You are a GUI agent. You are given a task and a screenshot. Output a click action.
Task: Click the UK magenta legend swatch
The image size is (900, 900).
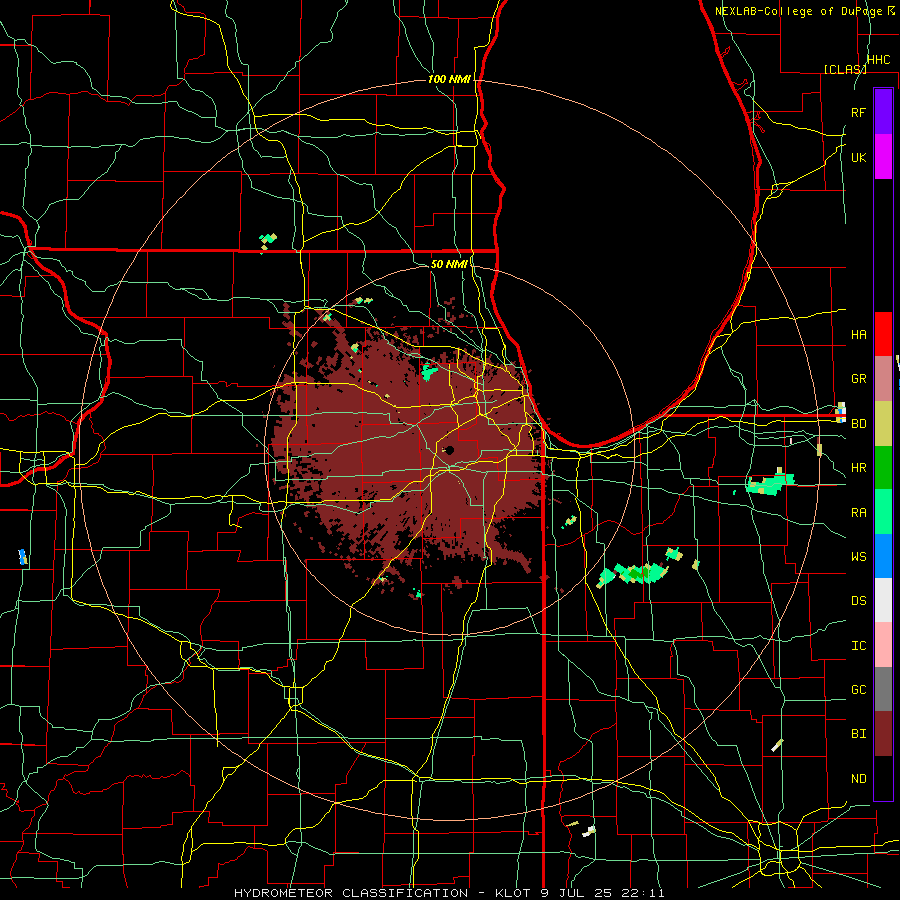point(883,157)
